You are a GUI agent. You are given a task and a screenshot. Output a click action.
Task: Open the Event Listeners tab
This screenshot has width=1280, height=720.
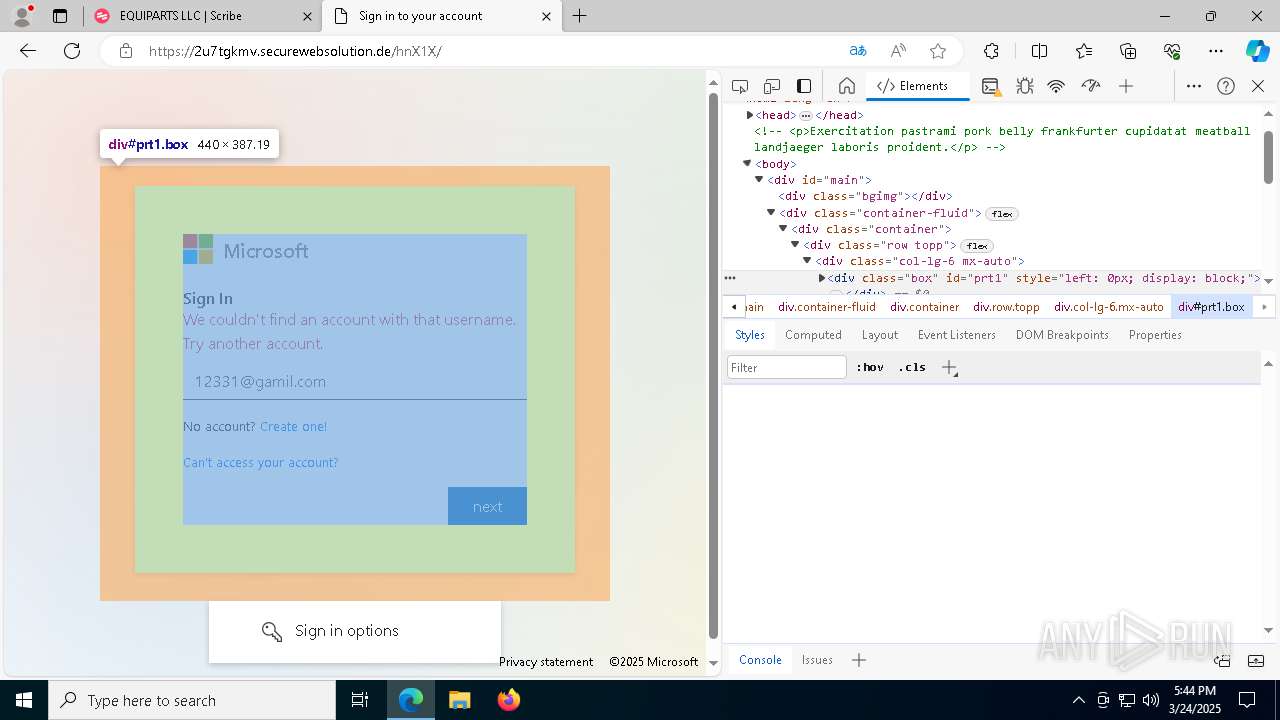point(957,335)
